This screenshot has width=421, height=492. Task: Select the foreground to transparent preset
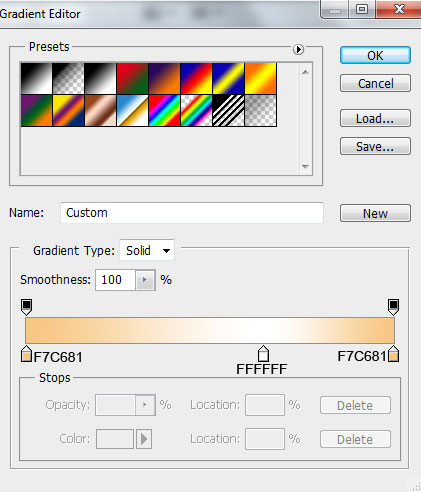(x=68, y=78)
